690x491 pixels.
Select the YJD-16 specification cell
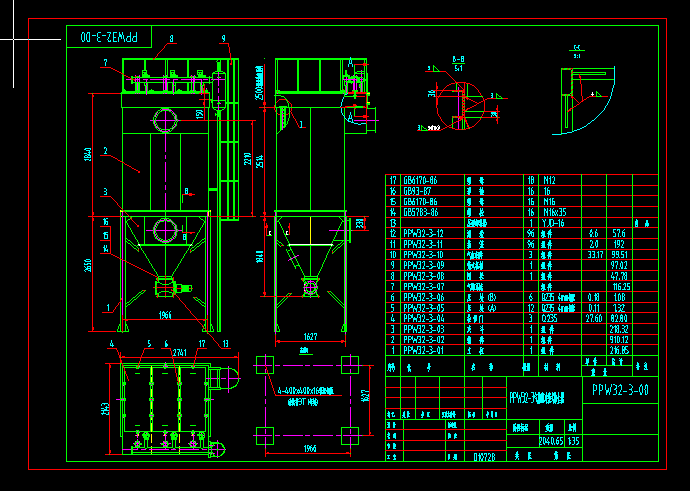pyautogui.click(x=554, y=223)
